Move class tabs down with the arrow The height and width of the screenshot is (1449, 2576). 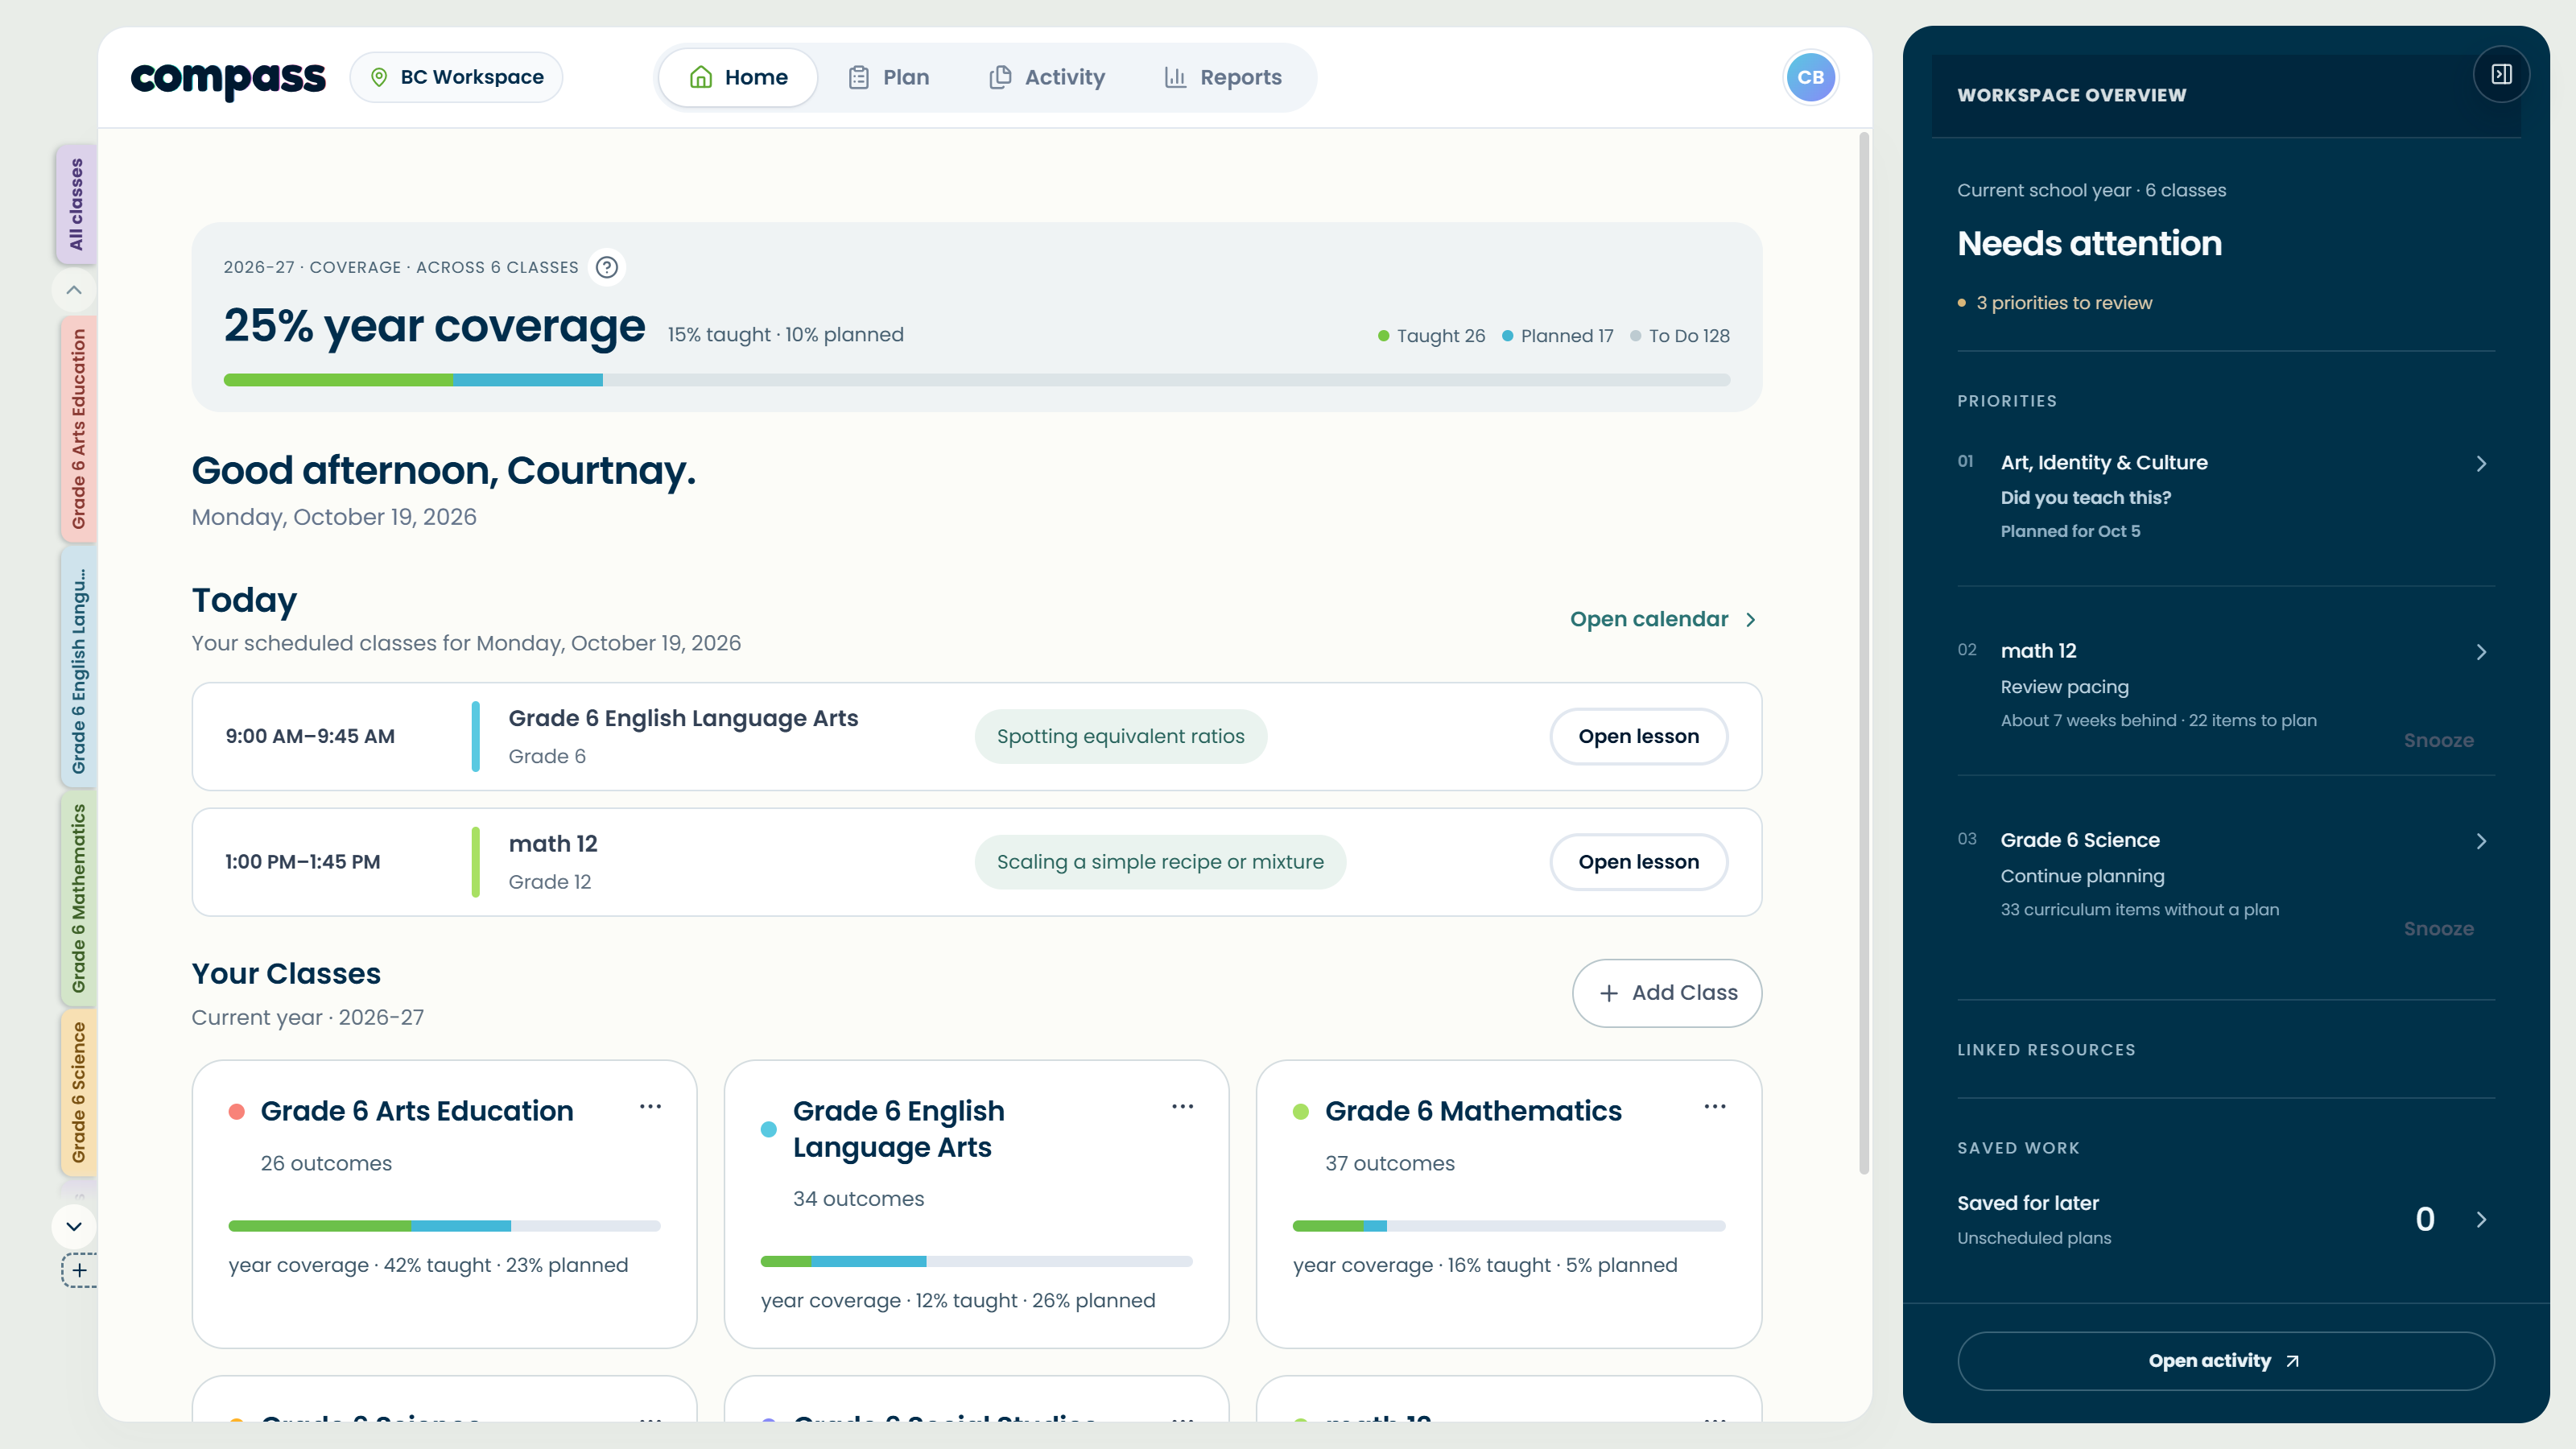click(74, 1226)
